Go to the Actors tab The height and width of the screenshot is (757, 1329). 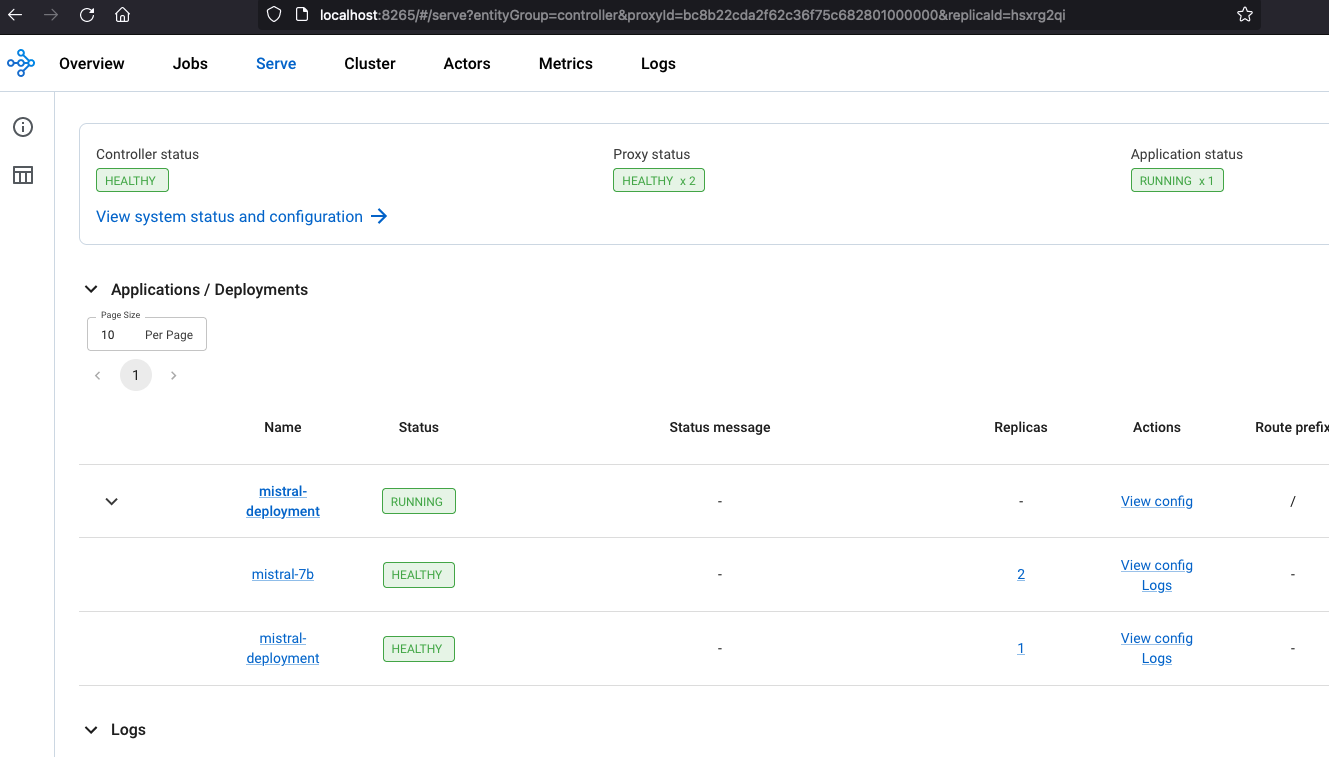point(467,64)
